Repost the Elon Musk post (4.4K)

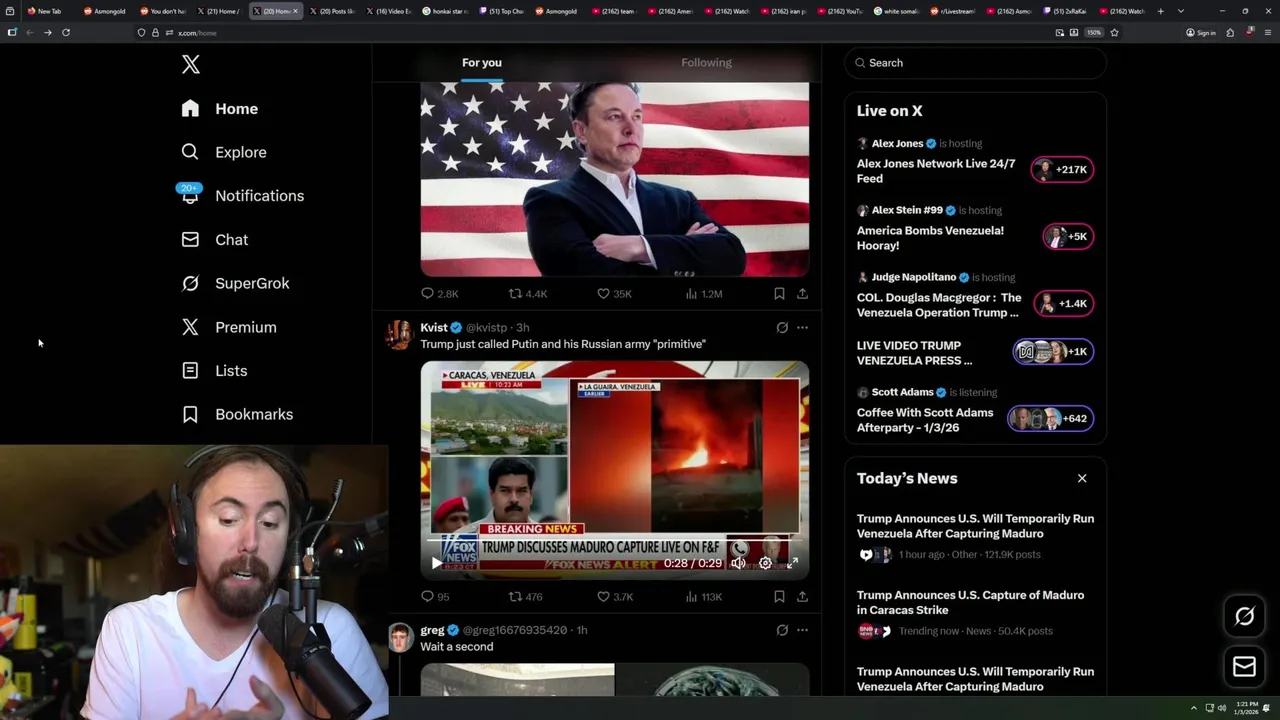pyautogui.click(x=528, y=294)
